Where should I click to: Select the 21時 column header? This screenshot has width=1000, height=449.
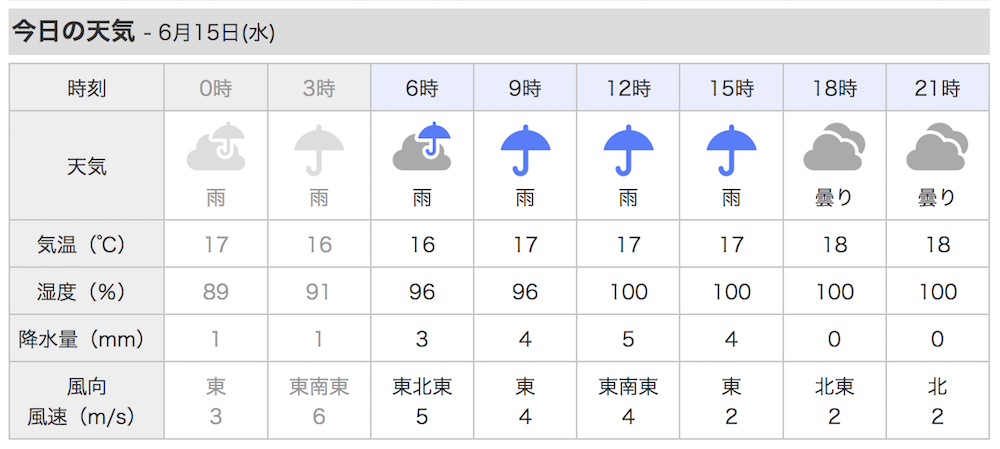(x=938, y=87)
